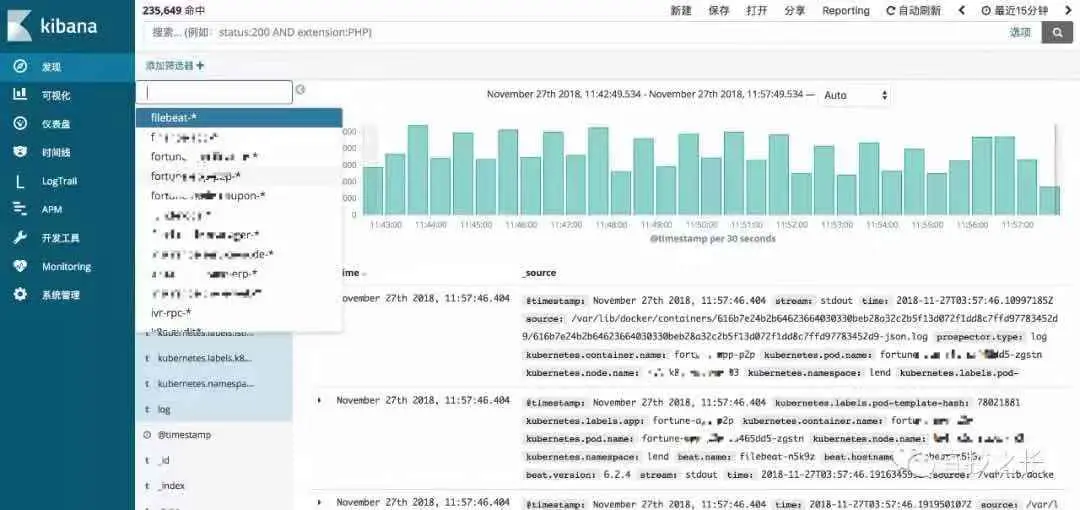The width and height of the screenshot is (1080, 510).
Task: Click the clear icon beside index box
Action: tap(300, 90)
